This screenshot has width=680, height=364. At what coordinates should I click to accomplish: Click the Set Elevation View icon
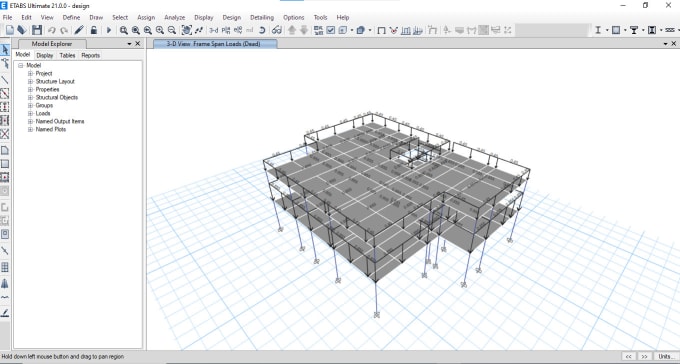[x=238, y=30]
